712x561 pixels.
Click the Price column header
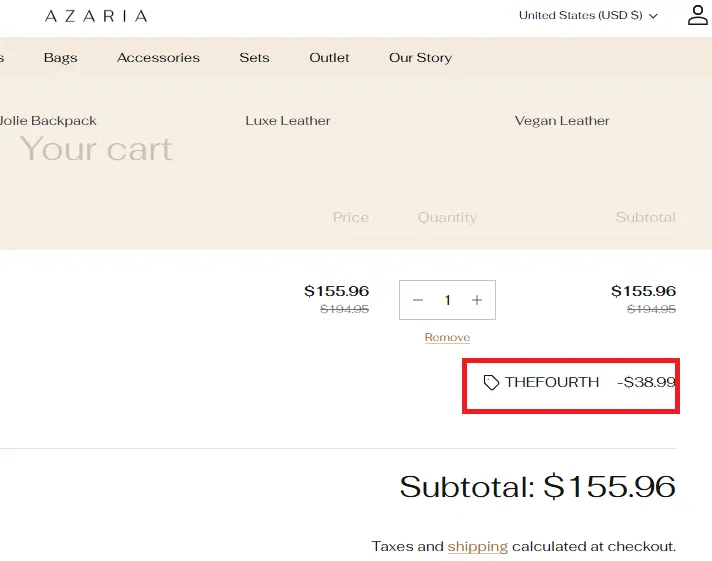point(351,217)
